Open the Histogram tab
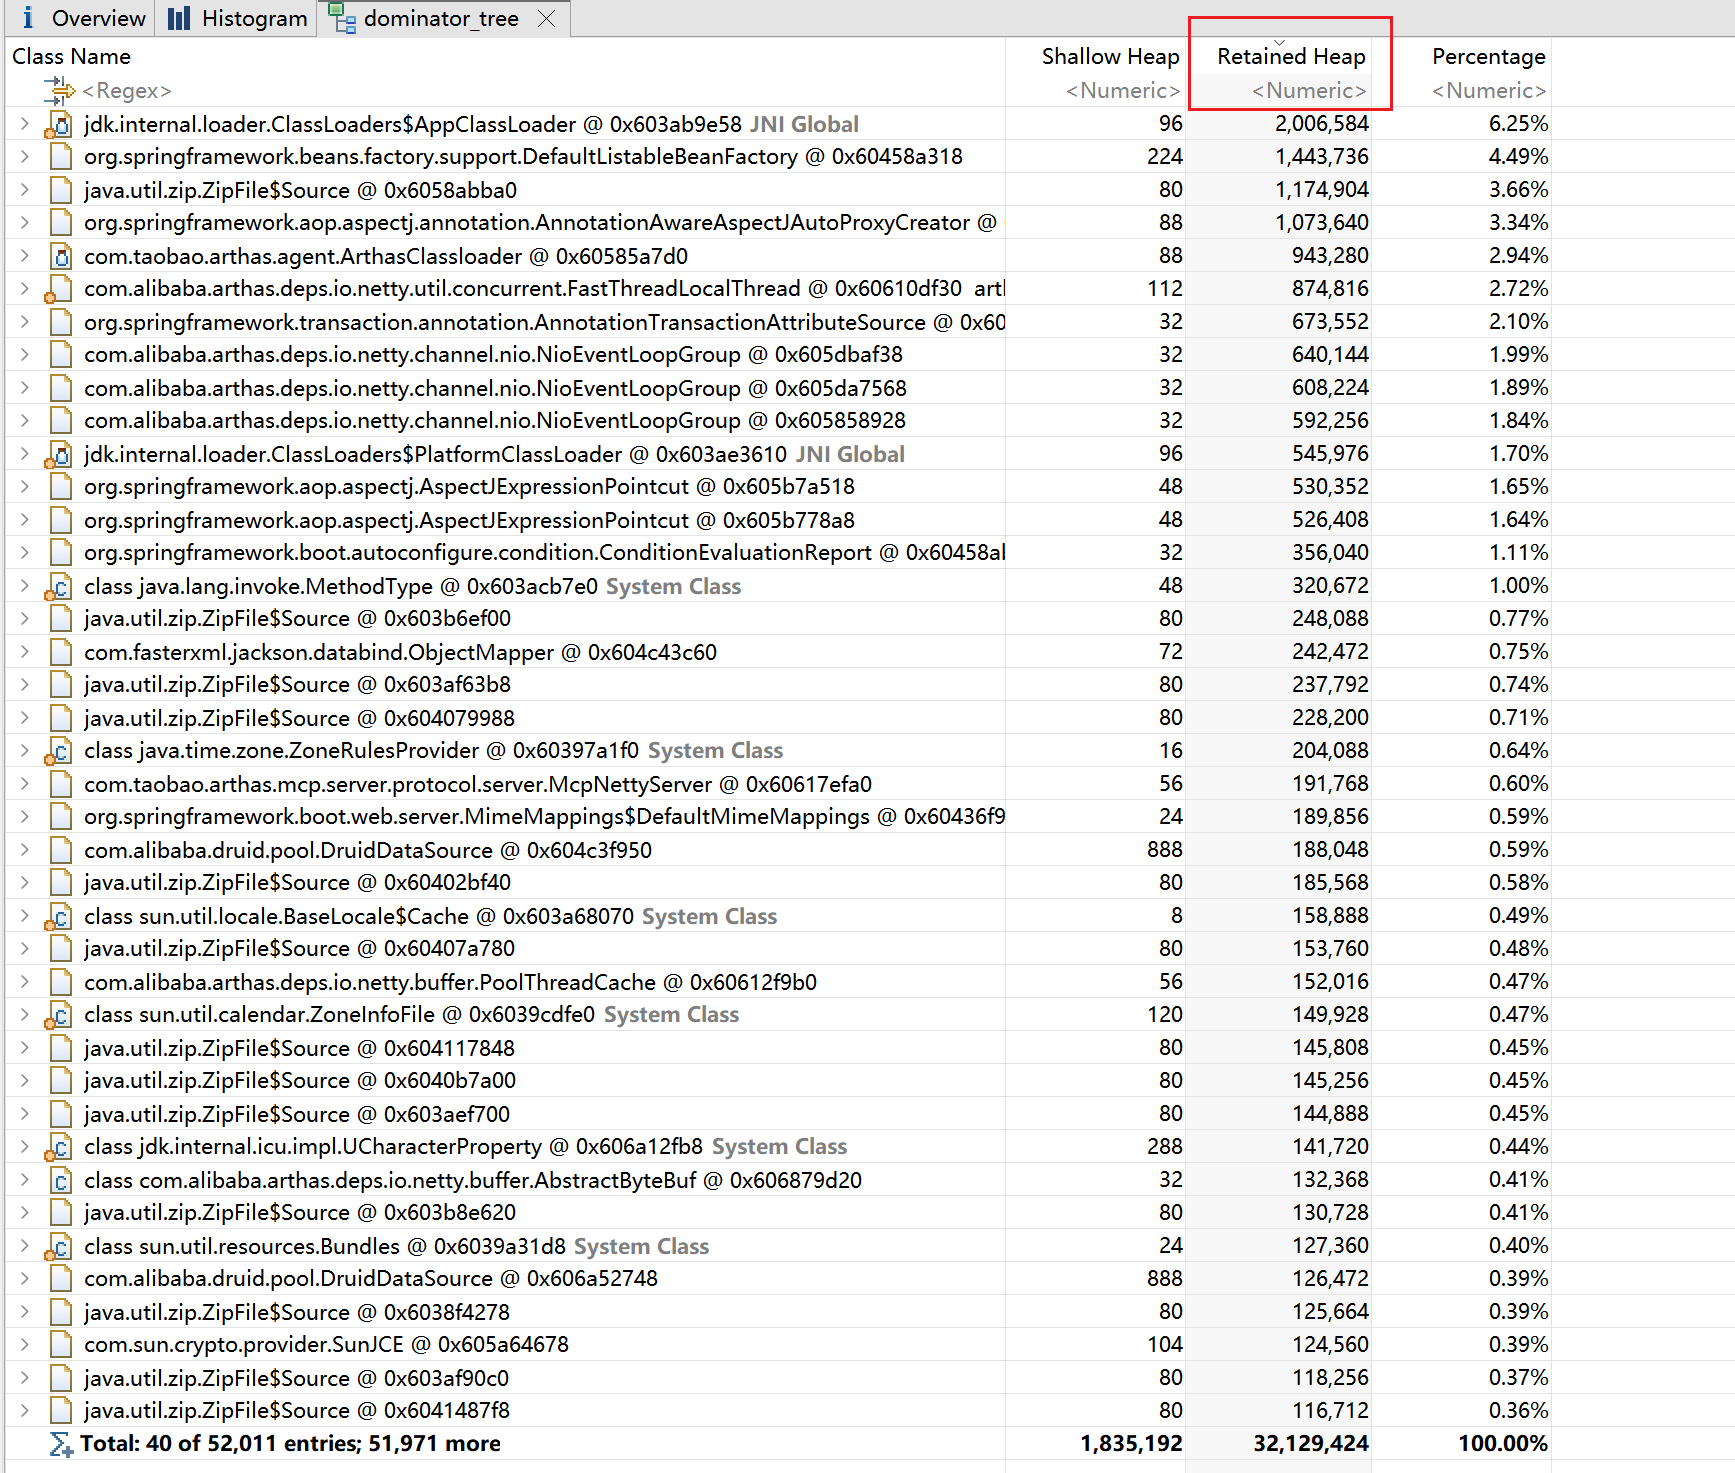 (237, 18)
